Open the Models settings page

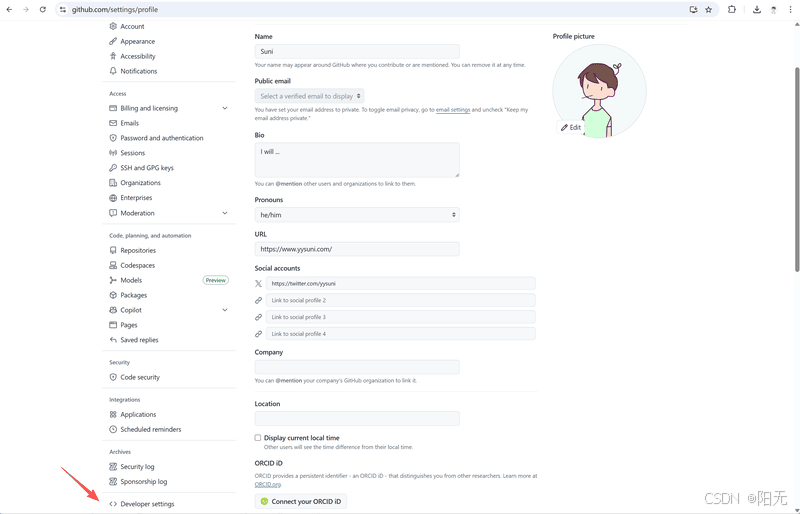click(131, 280)
